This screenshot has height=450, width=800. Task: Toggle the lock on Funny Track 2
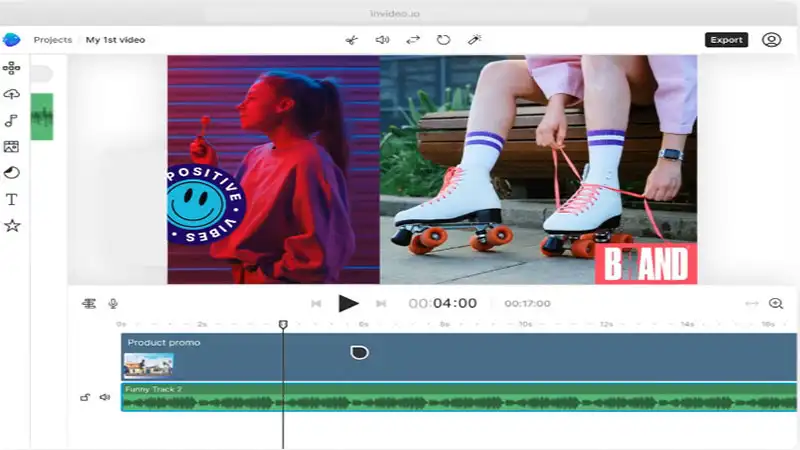point(85,397)
